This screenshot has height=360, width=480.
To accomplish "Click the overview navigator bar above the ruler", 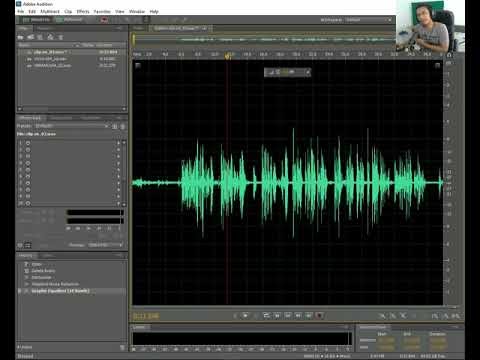I will [x=264, y=40].
